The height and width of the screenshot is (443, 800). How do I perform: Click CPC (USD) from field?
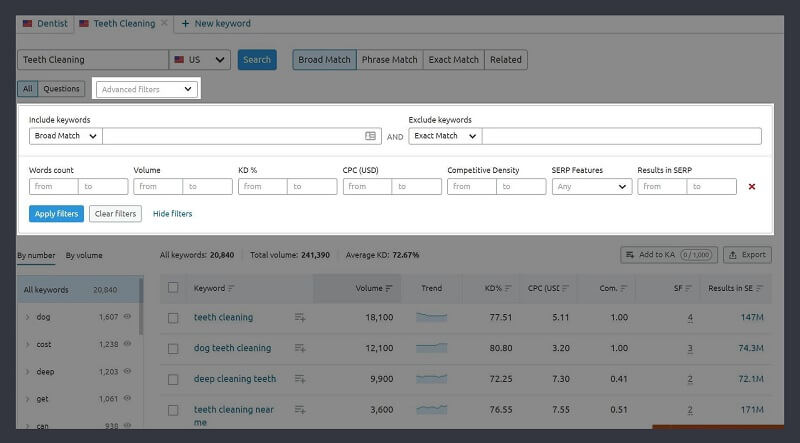367,186
